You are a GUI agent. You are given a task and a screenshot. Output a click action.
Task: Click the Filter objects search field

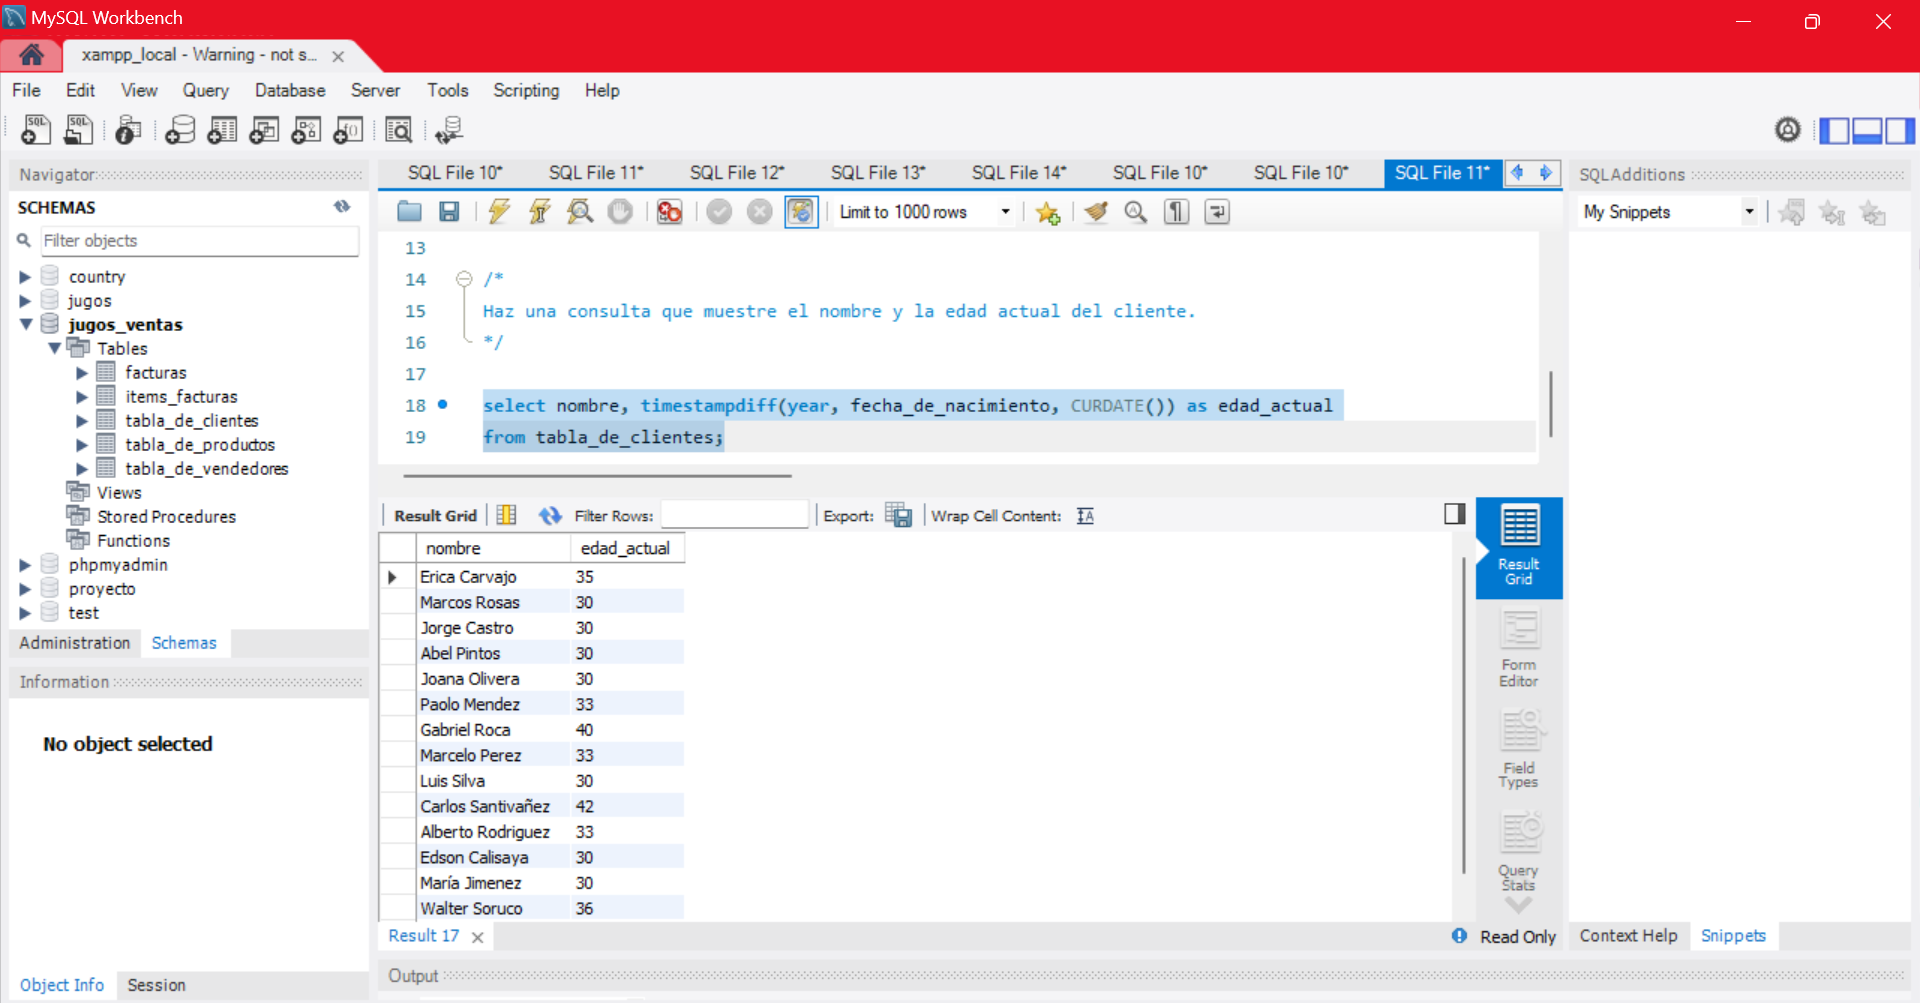click(x=200, y=241)
